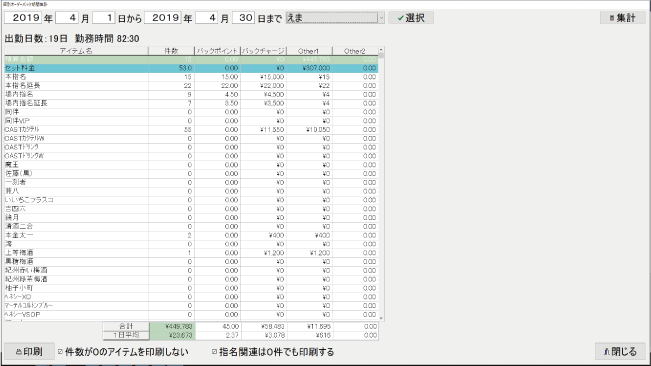
Task: Click the バックポイント column header
Action: (217, 51)
